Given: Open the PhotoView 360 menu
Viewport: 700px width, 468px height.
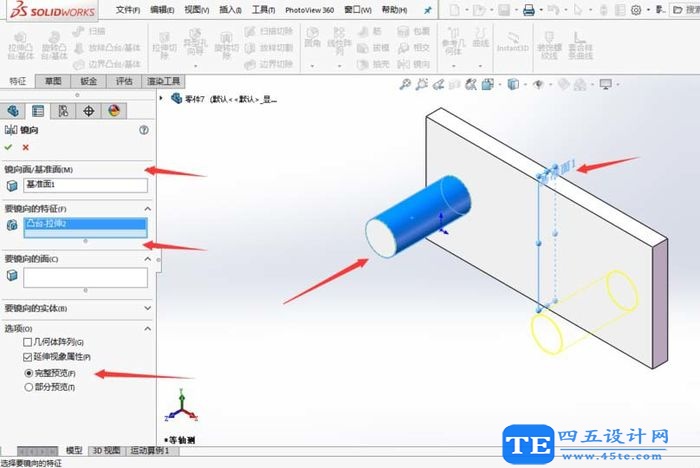Looking at the screenshot, I should (x=309, y=10).
